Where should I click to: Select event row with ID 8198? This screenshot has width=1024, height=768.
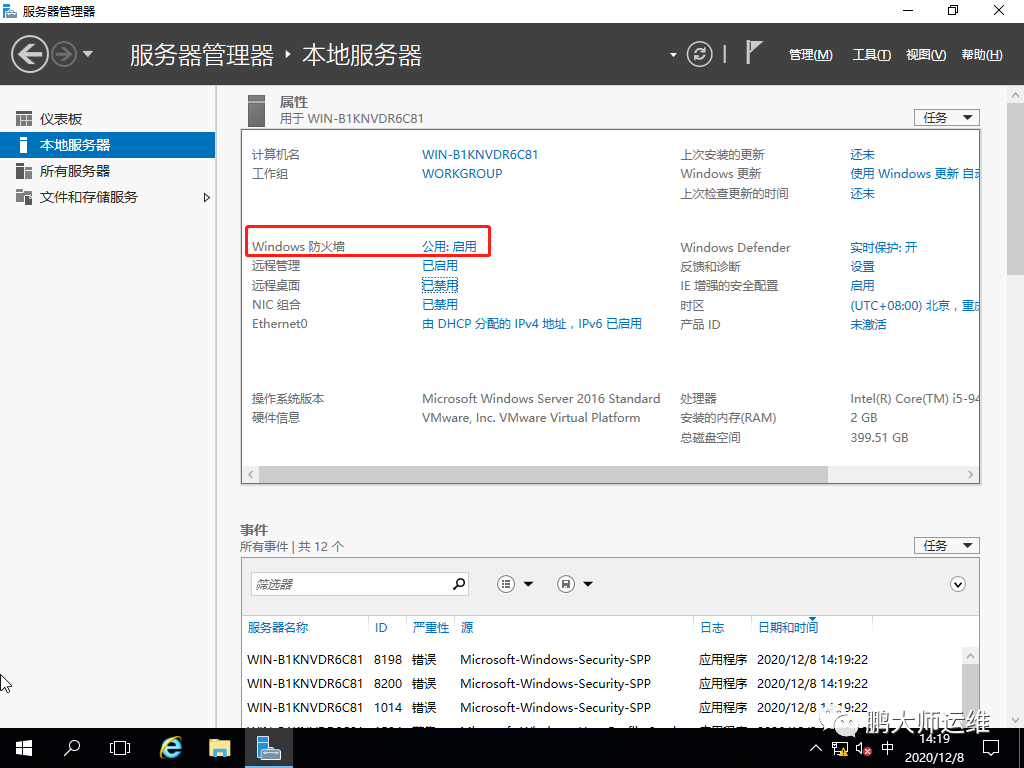coord(601,660)
